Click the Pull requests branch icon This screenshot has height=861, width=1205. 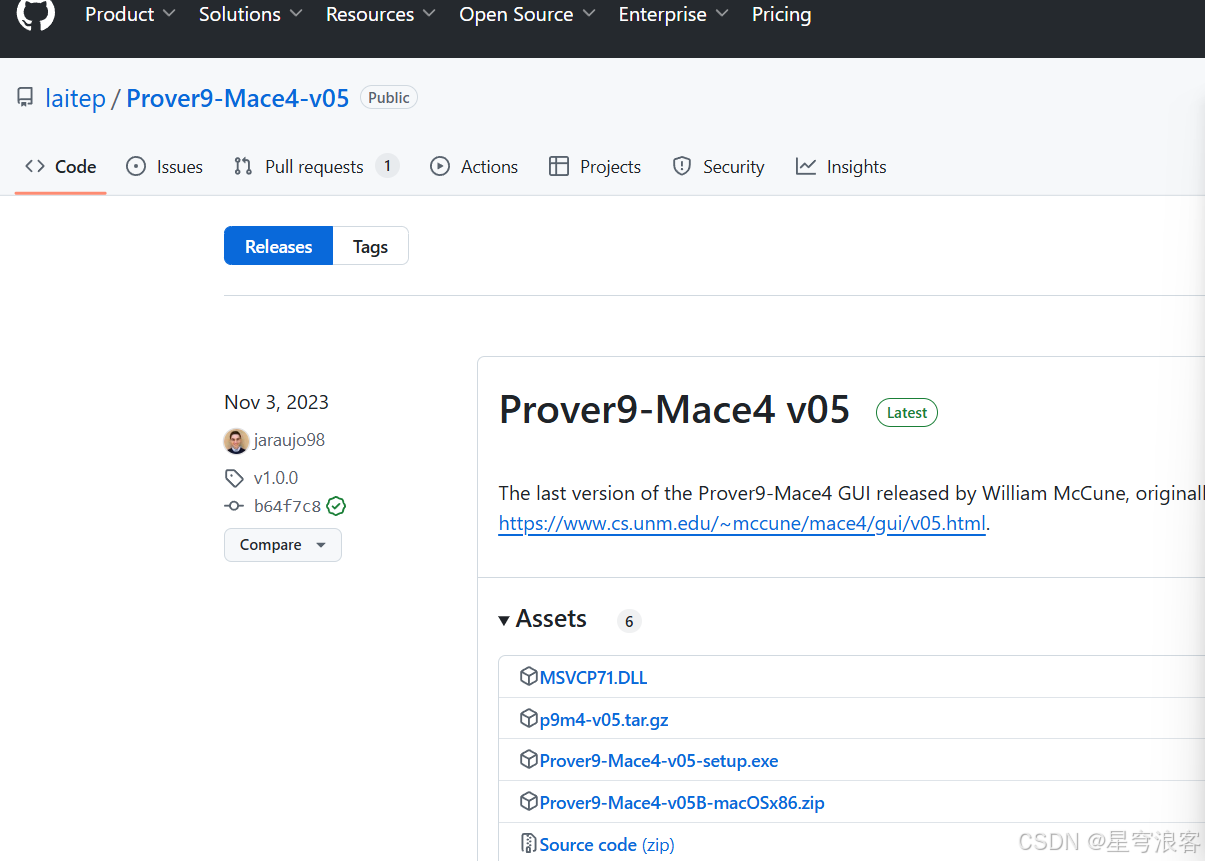[x=243, y=167]
